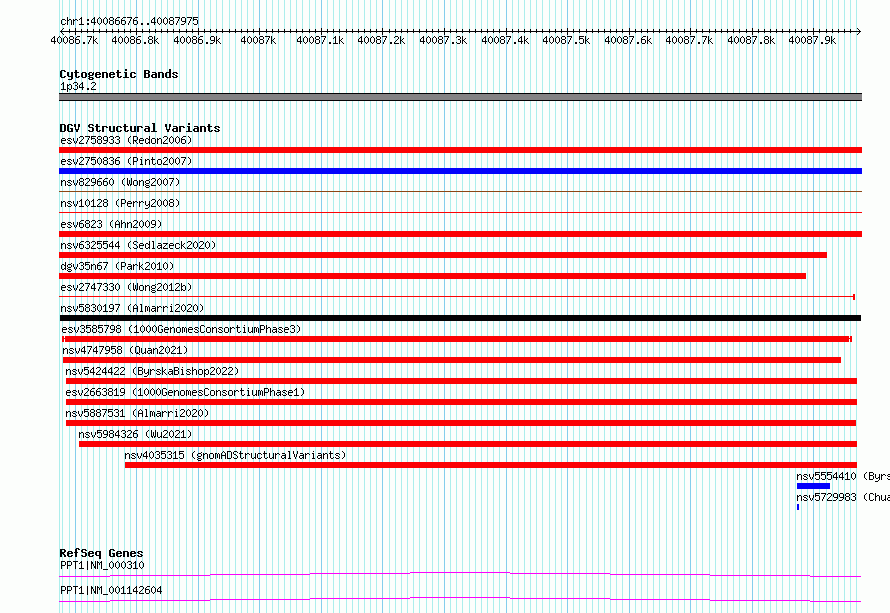Click the RefSeq Genes track title
The image size is (890, 613).
coord(101,553)
